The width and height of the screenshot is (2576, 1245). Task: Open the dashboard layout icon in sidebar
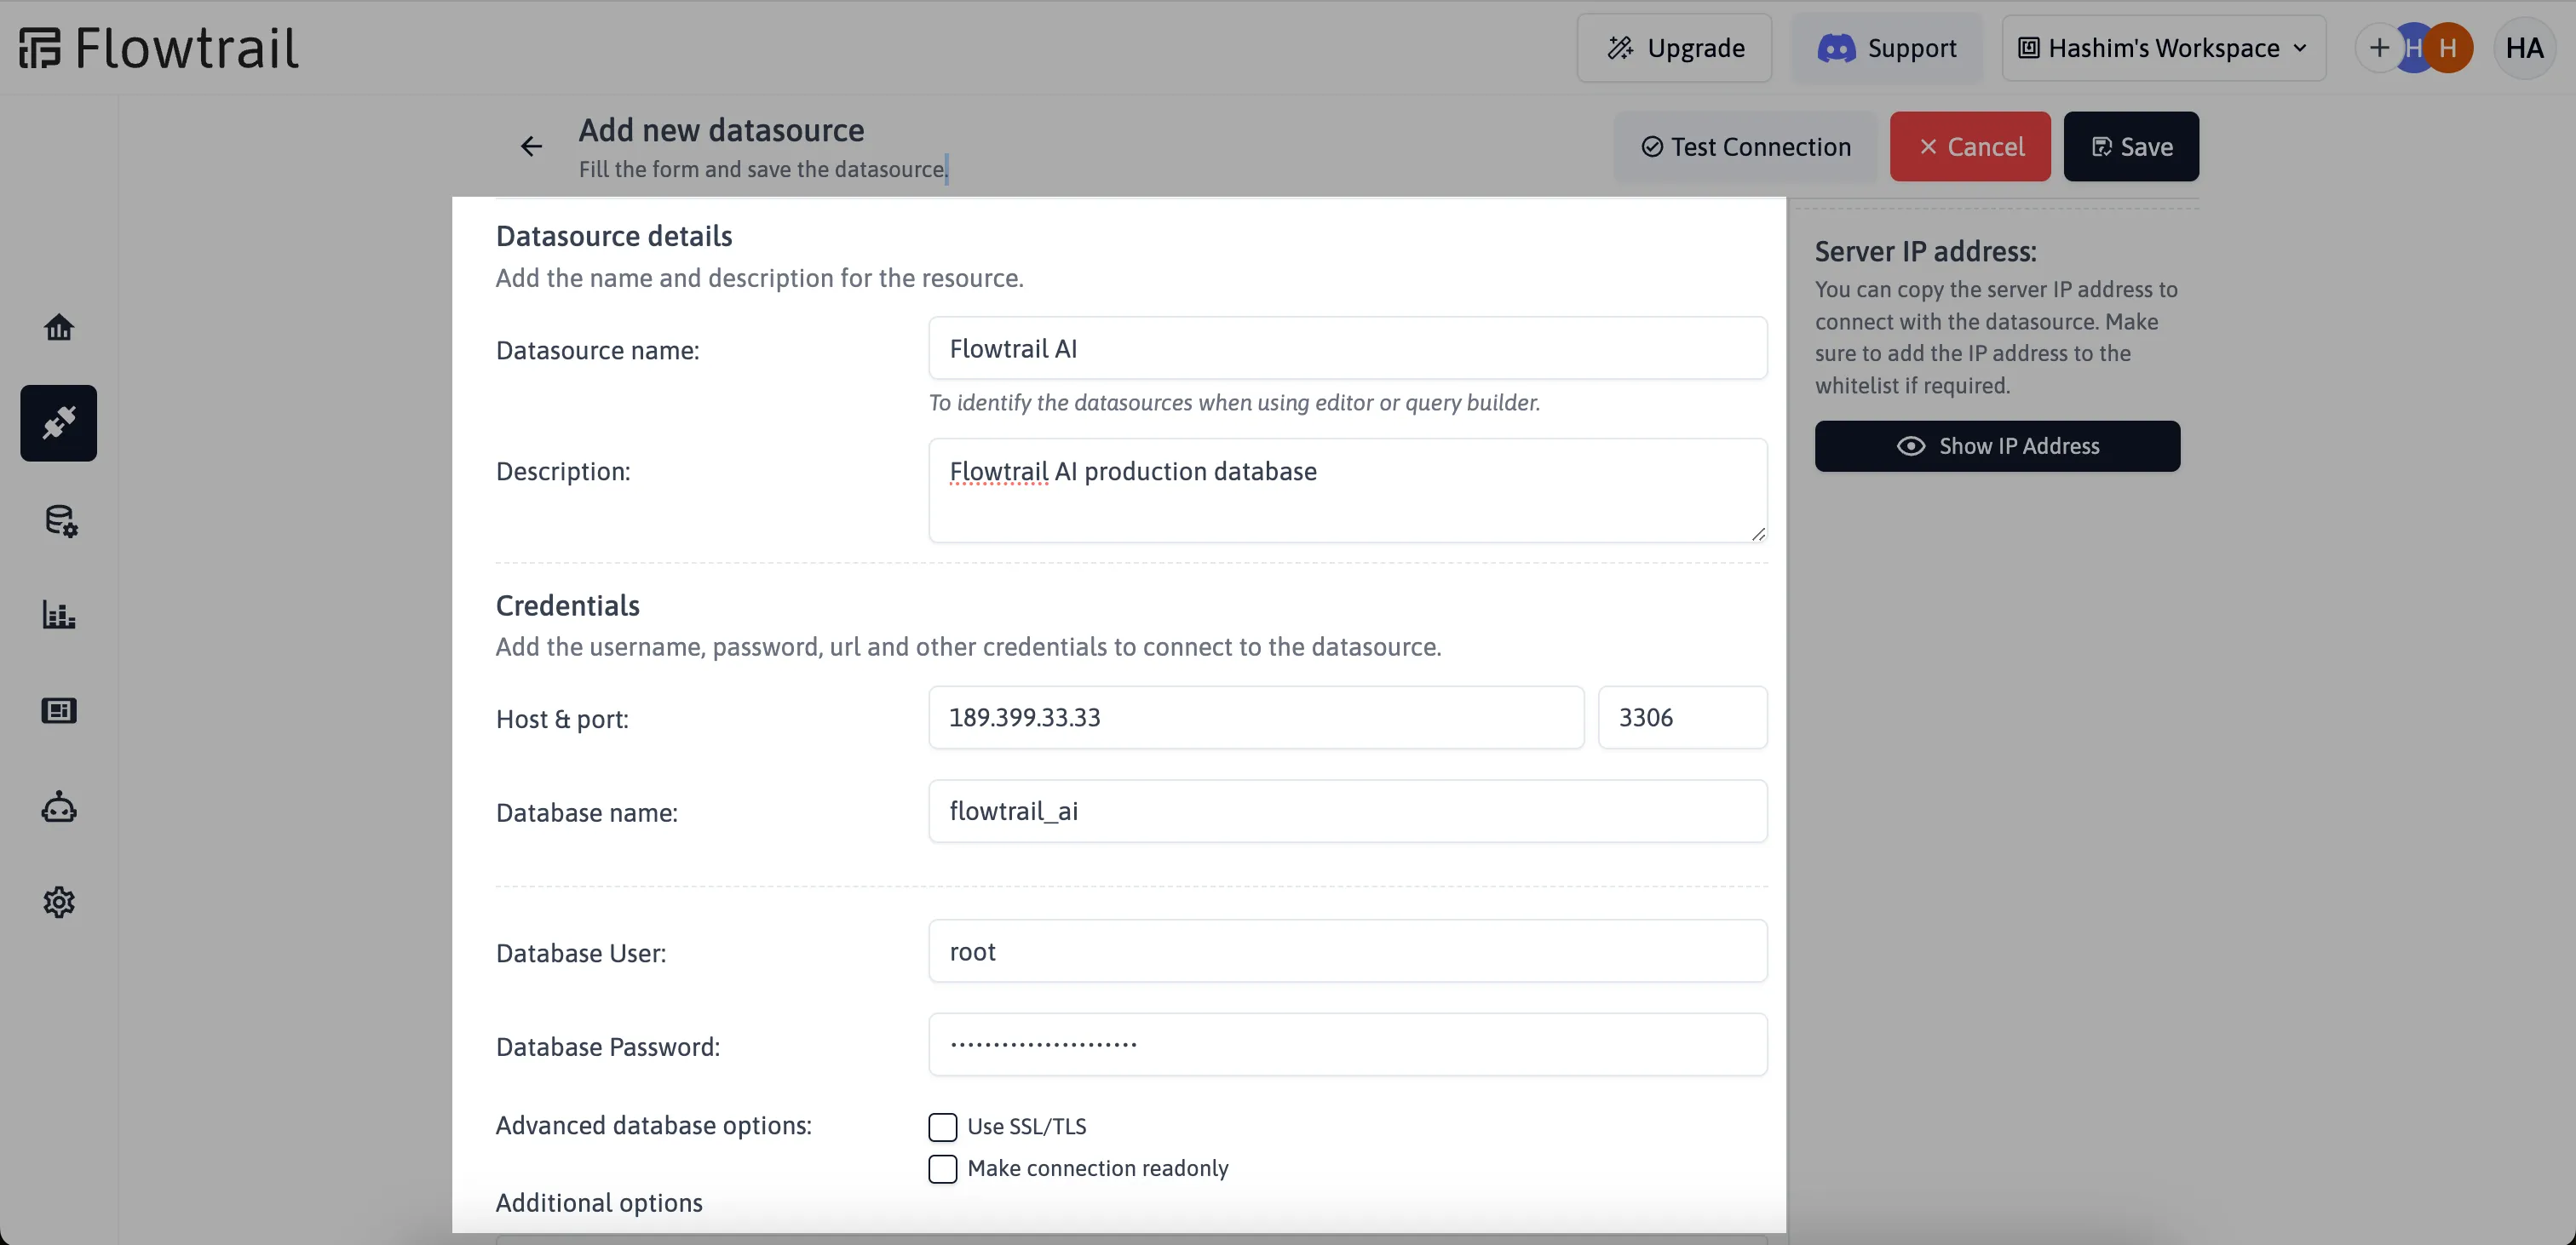point(59,711)
